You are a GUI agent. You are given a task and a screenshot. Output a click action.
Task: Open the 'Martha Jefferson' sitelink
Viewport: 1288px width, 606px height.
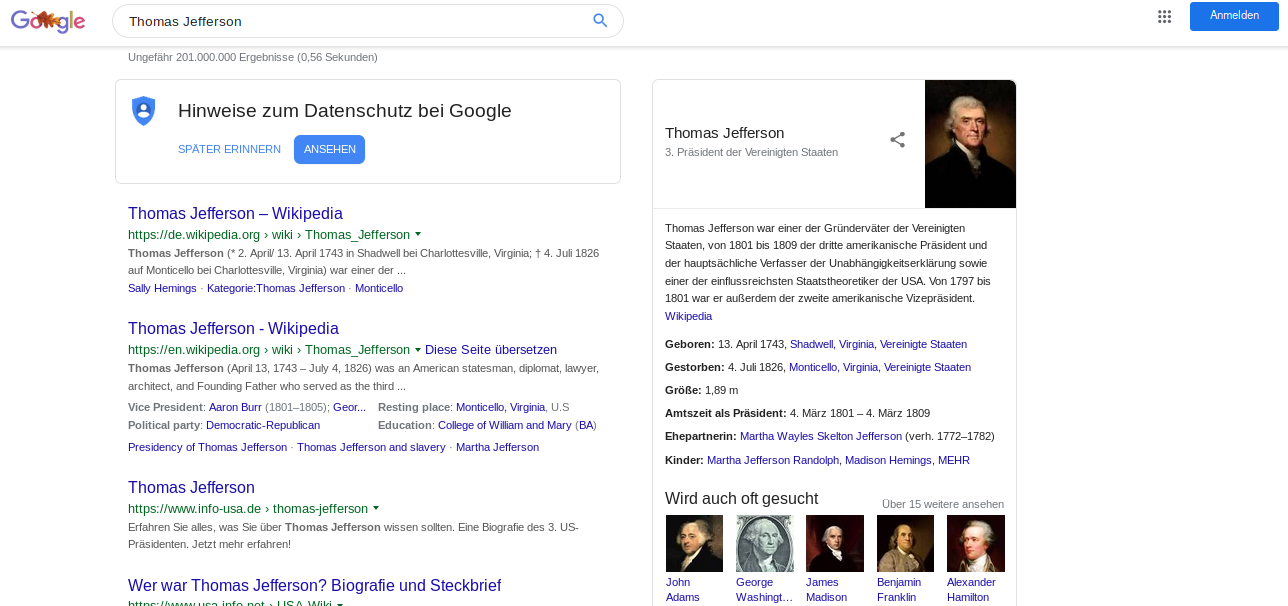pyautogui.click(x=497, y=447)
